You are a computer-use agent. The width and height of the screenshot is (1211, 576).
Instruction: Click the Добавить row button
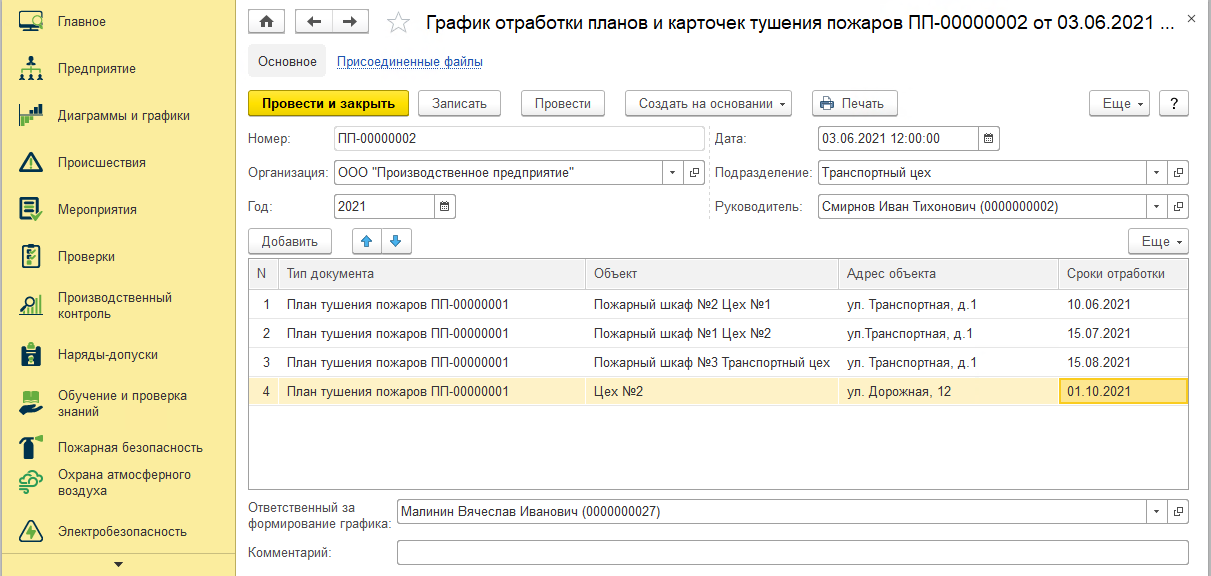290,241
